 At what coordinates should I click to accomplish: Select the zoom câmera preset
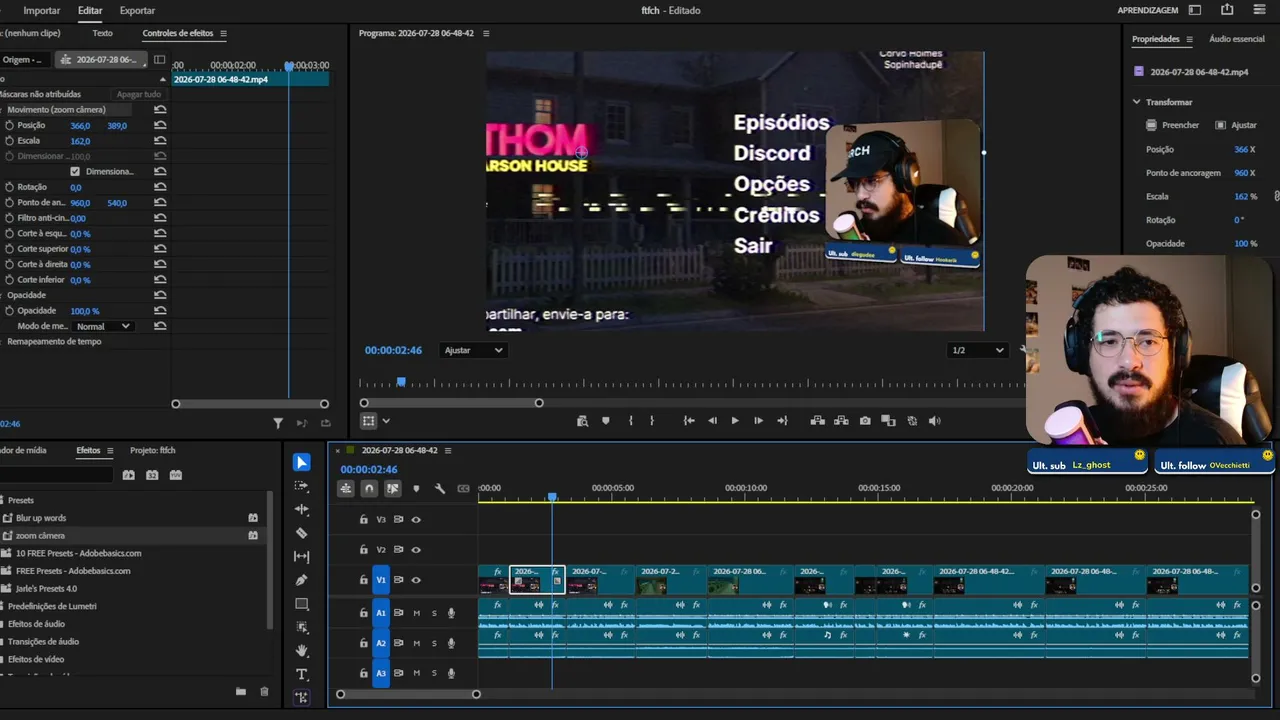[135, 536]
